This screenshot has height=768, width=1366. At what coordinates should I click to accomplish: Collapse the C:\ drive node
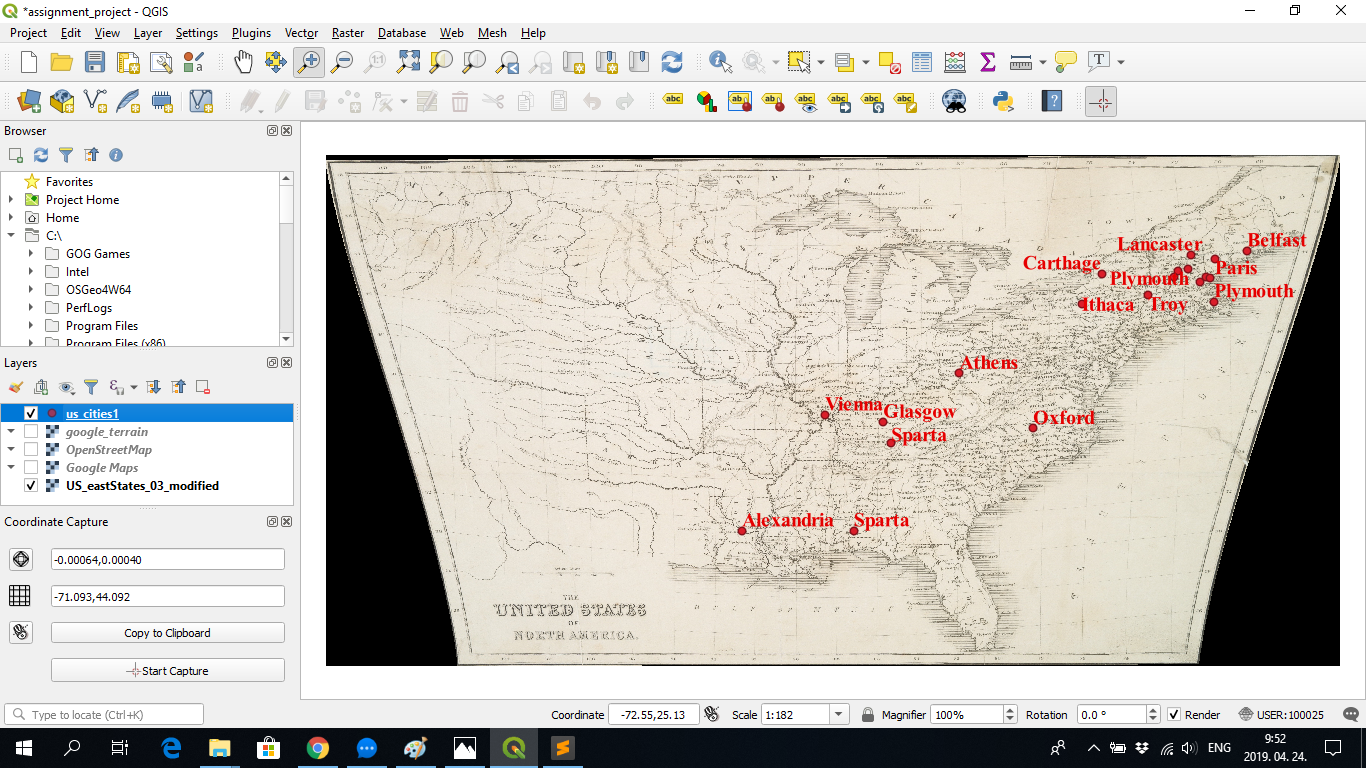click(x=10, y=235)
